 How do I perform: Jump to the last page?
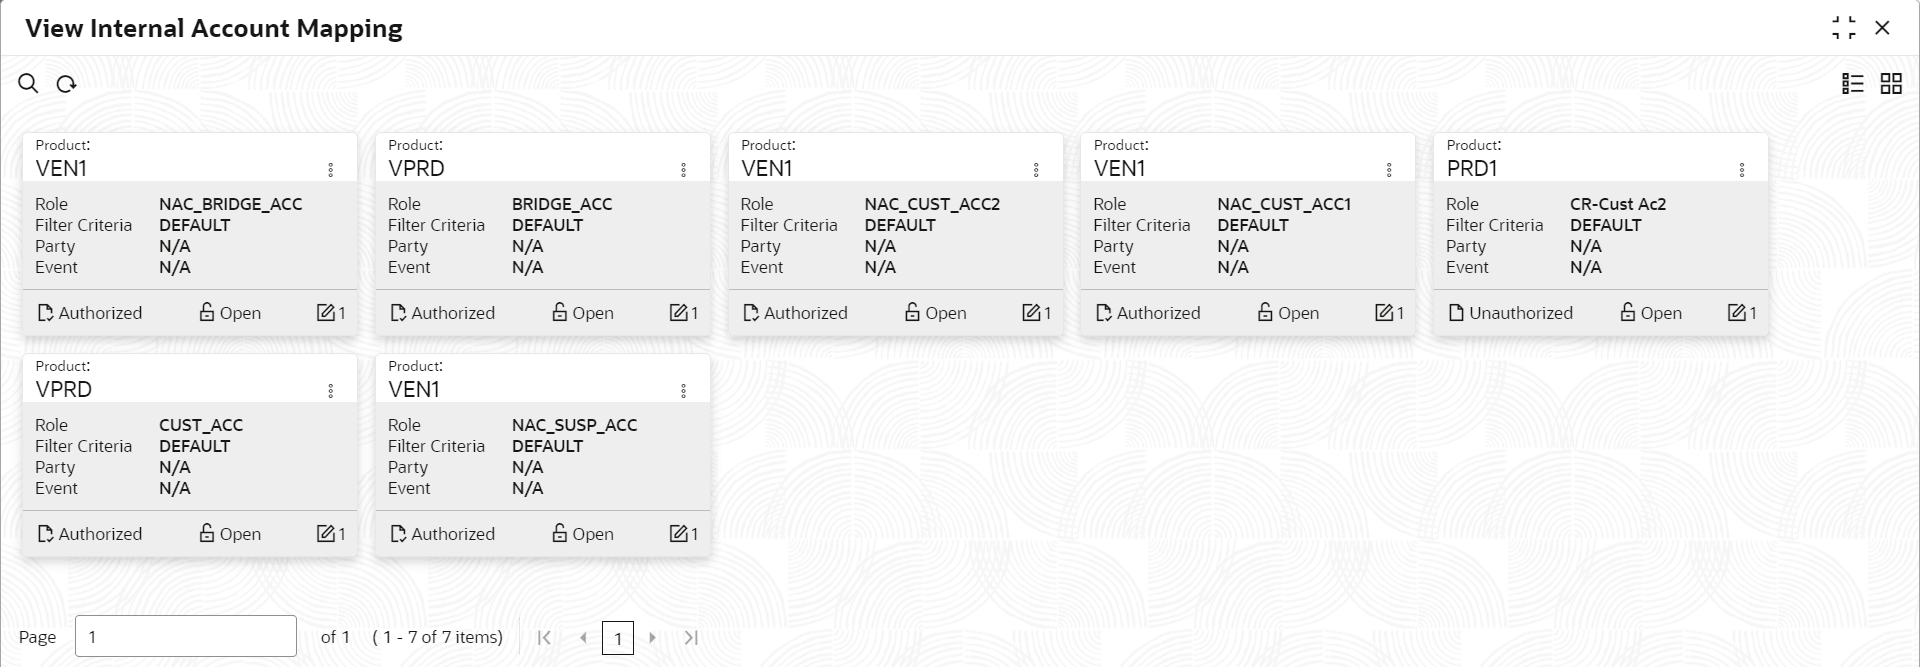pyautogui.click(x=691, y=638)
